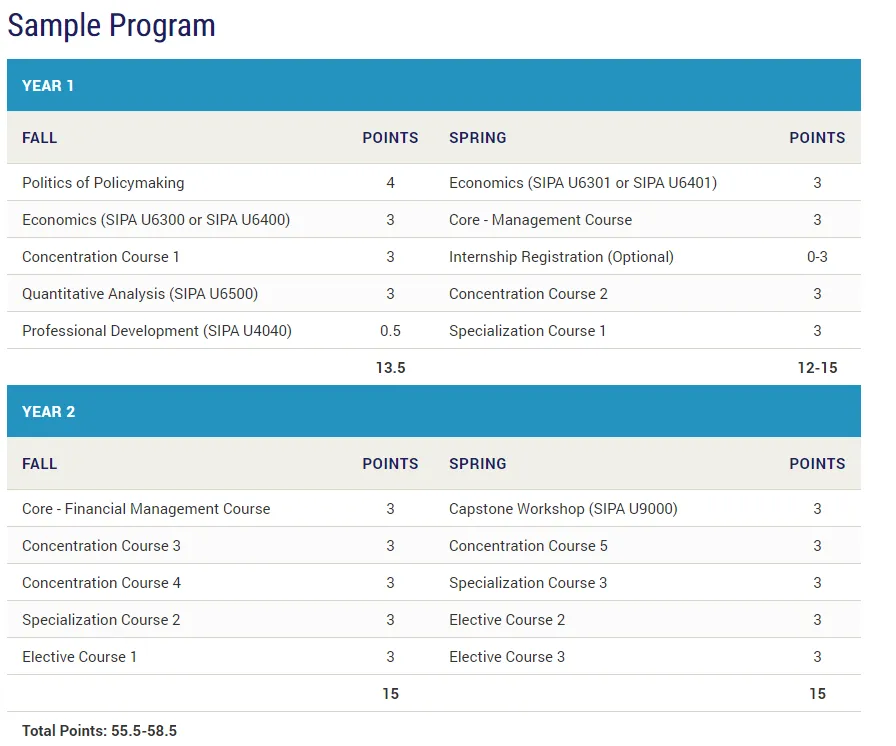896x746 pixels.
Task: Select Core - Management Course
Action: (541, 220)
